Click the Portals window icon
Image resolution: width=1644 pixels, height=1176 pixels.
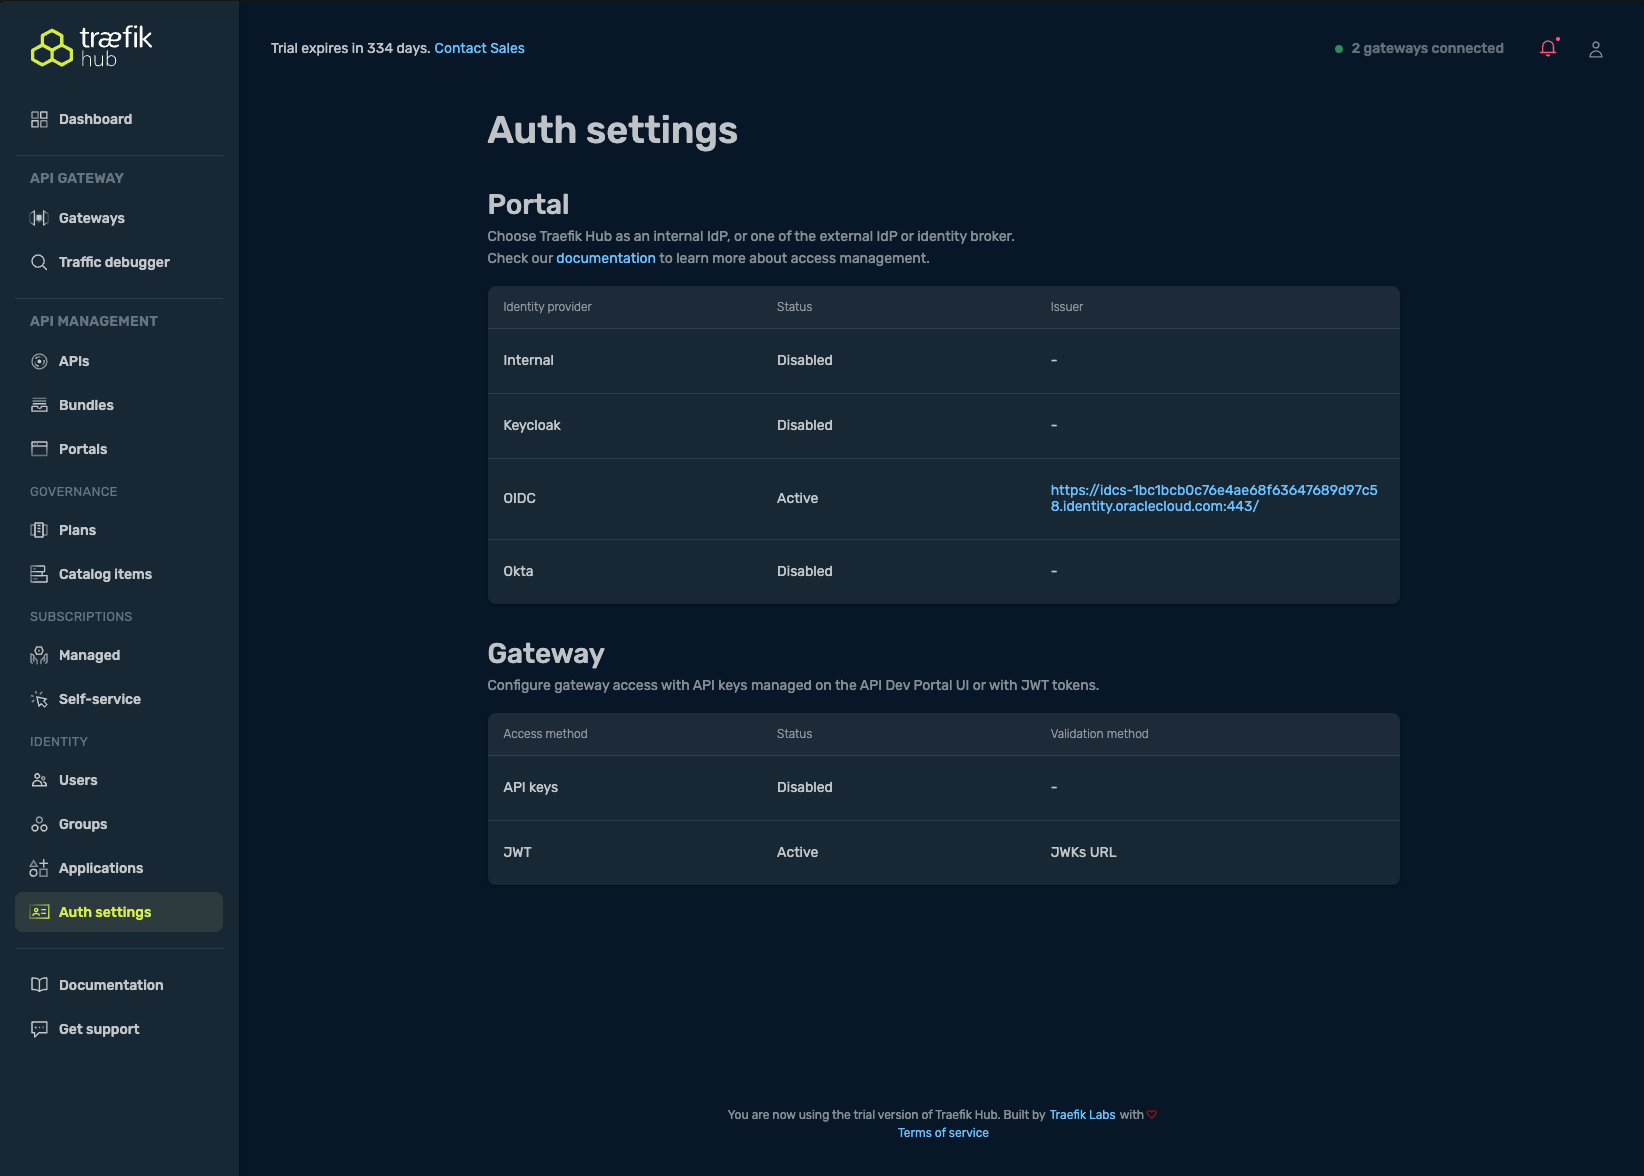(x=39, y=449)
